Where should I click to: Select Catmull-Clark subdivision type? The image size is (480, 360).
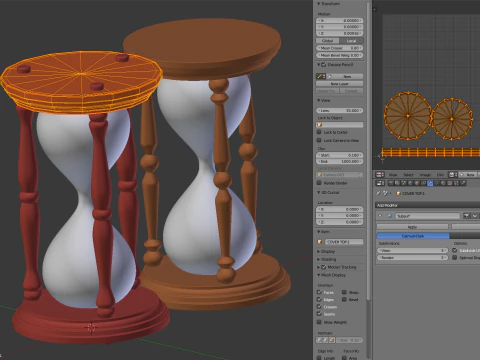click(413, 236)
